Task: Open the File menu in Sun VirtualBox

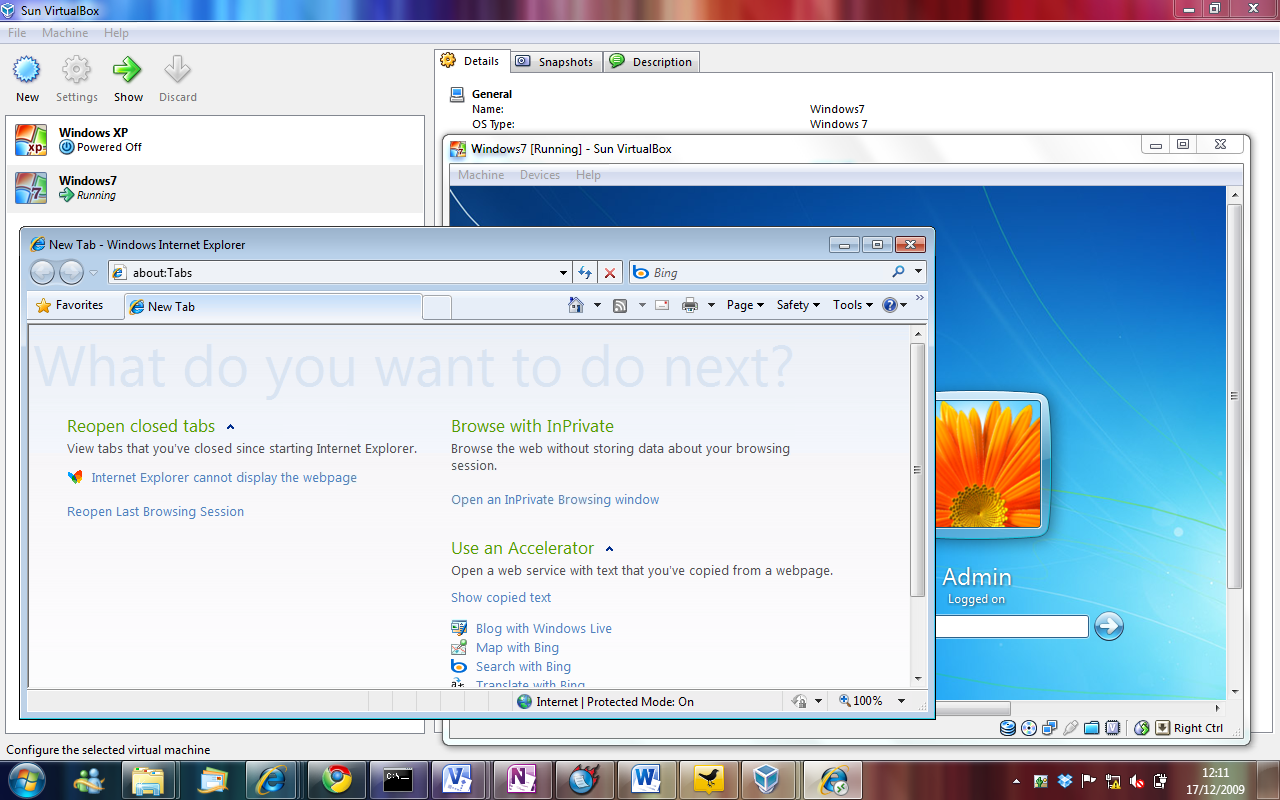Action: [17, 33]
